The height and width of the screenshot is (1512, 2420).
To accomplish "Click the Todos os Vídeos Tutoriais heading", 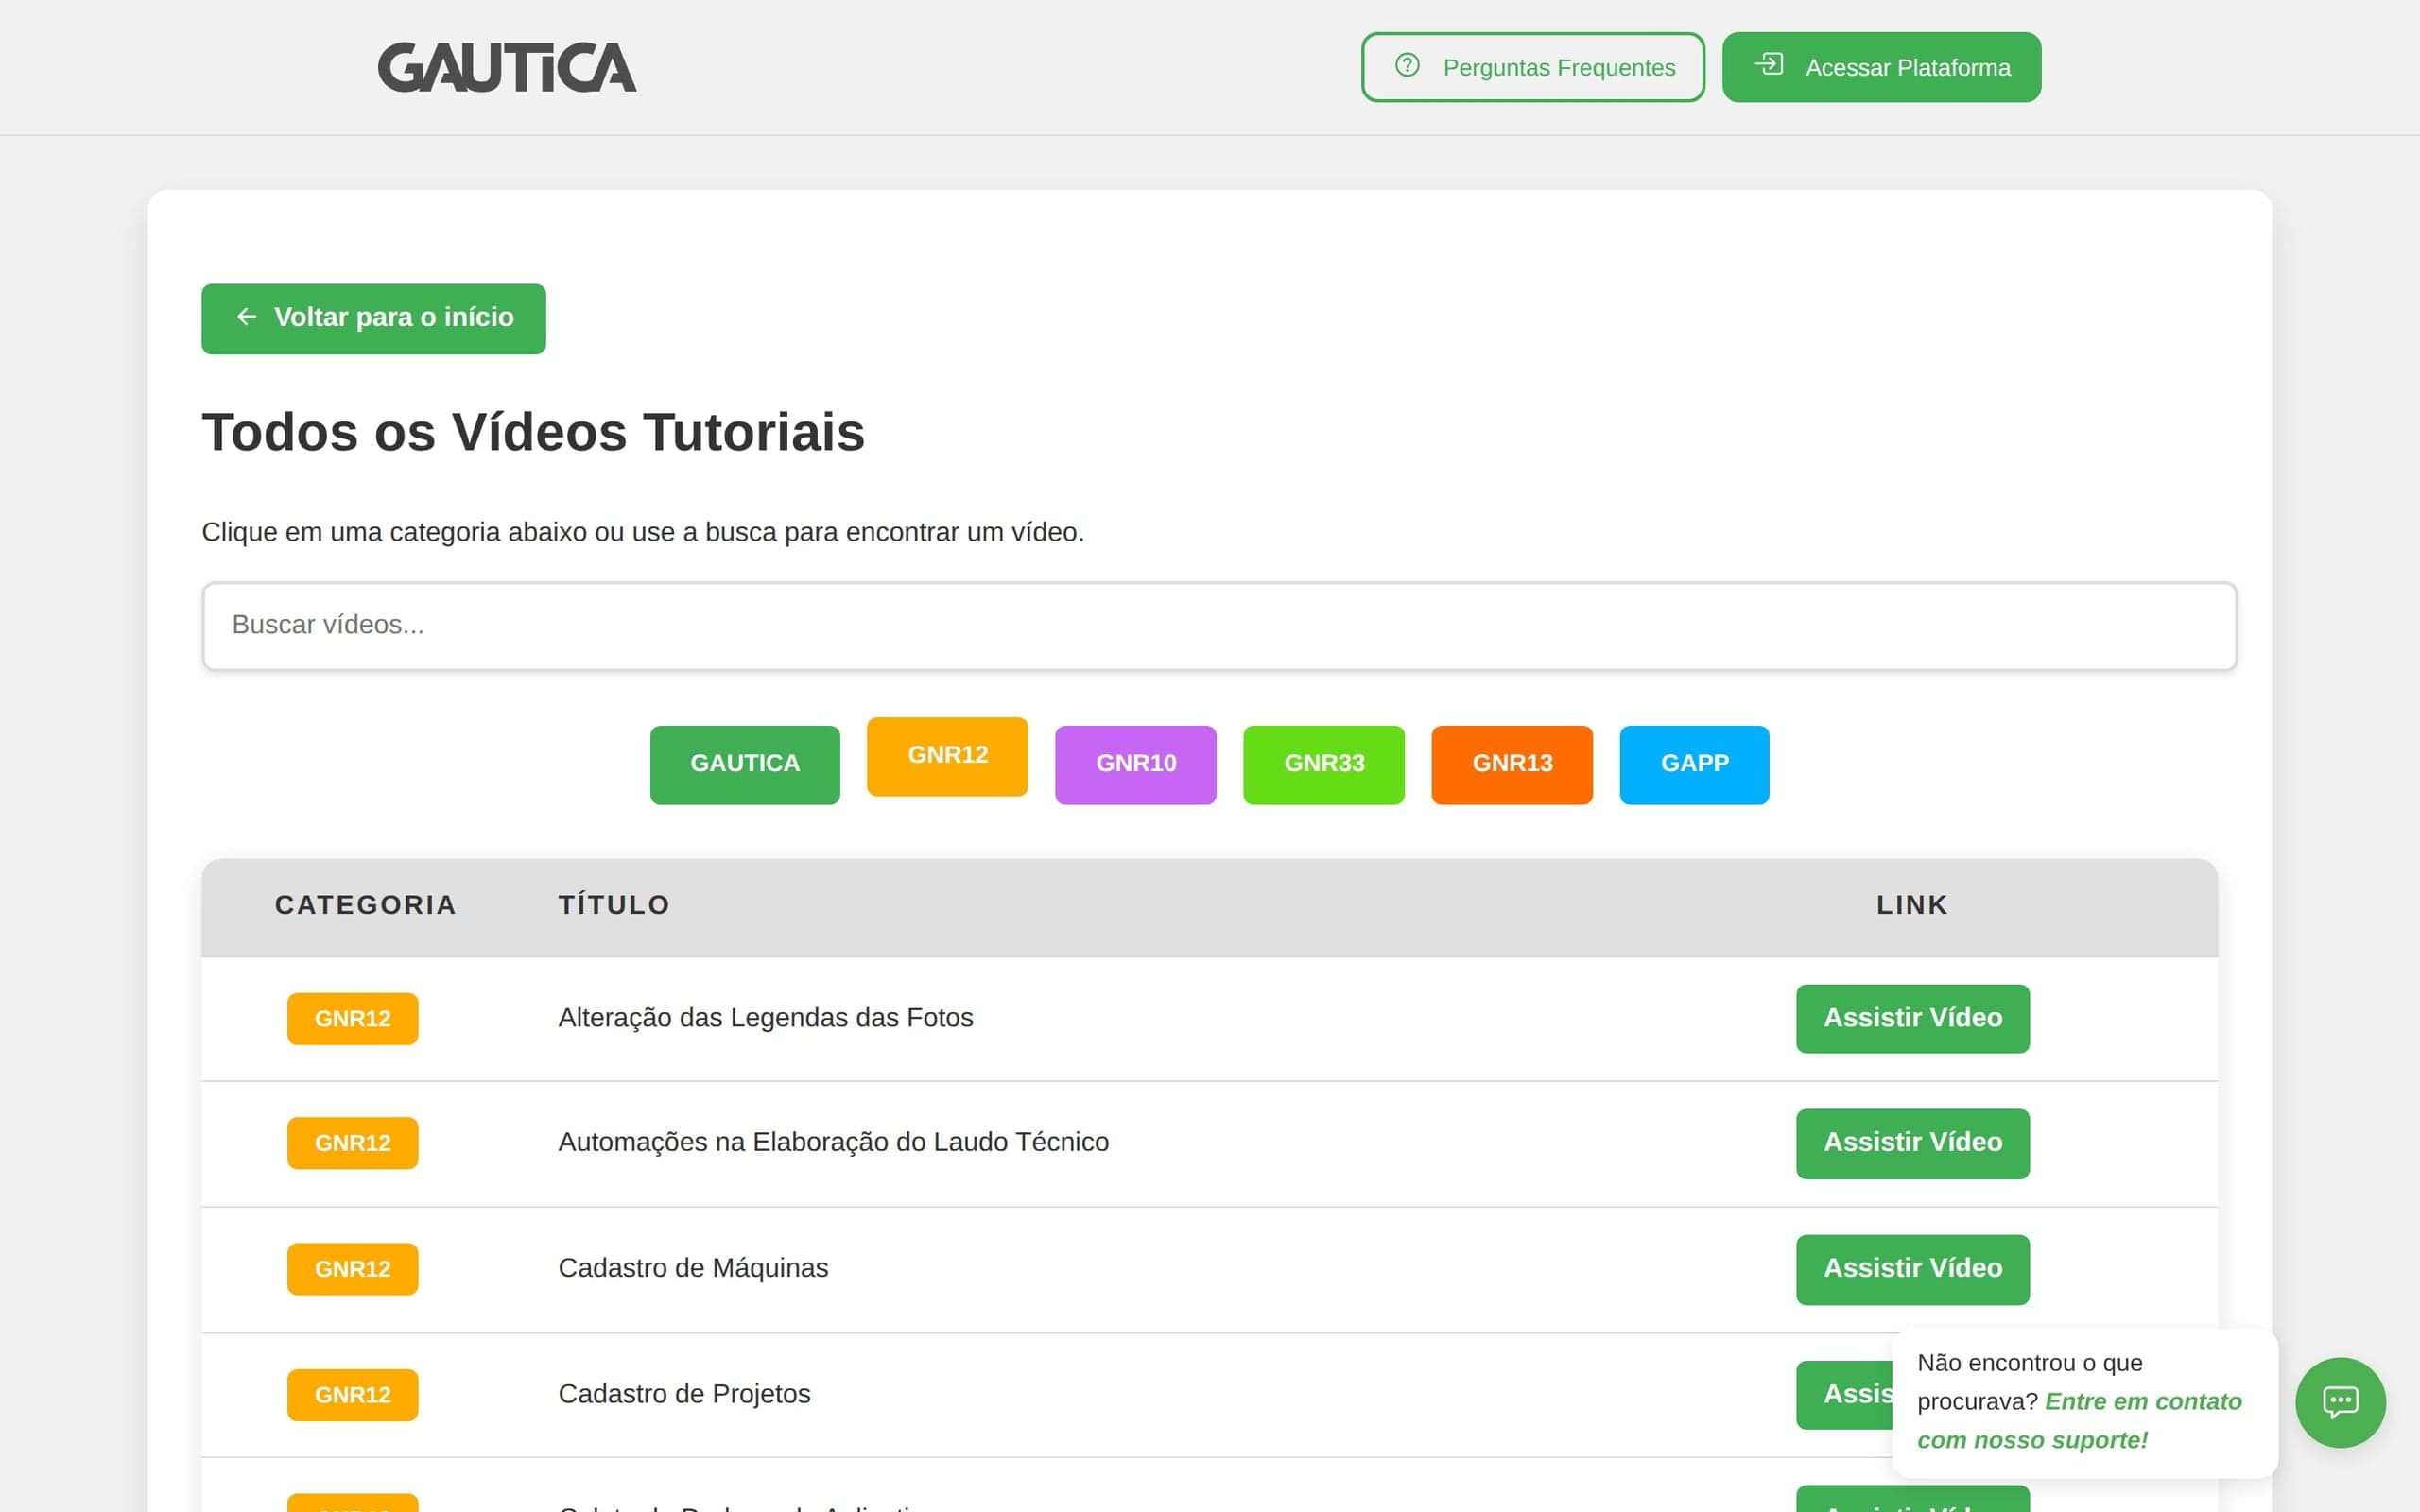I will click(533, 432).
